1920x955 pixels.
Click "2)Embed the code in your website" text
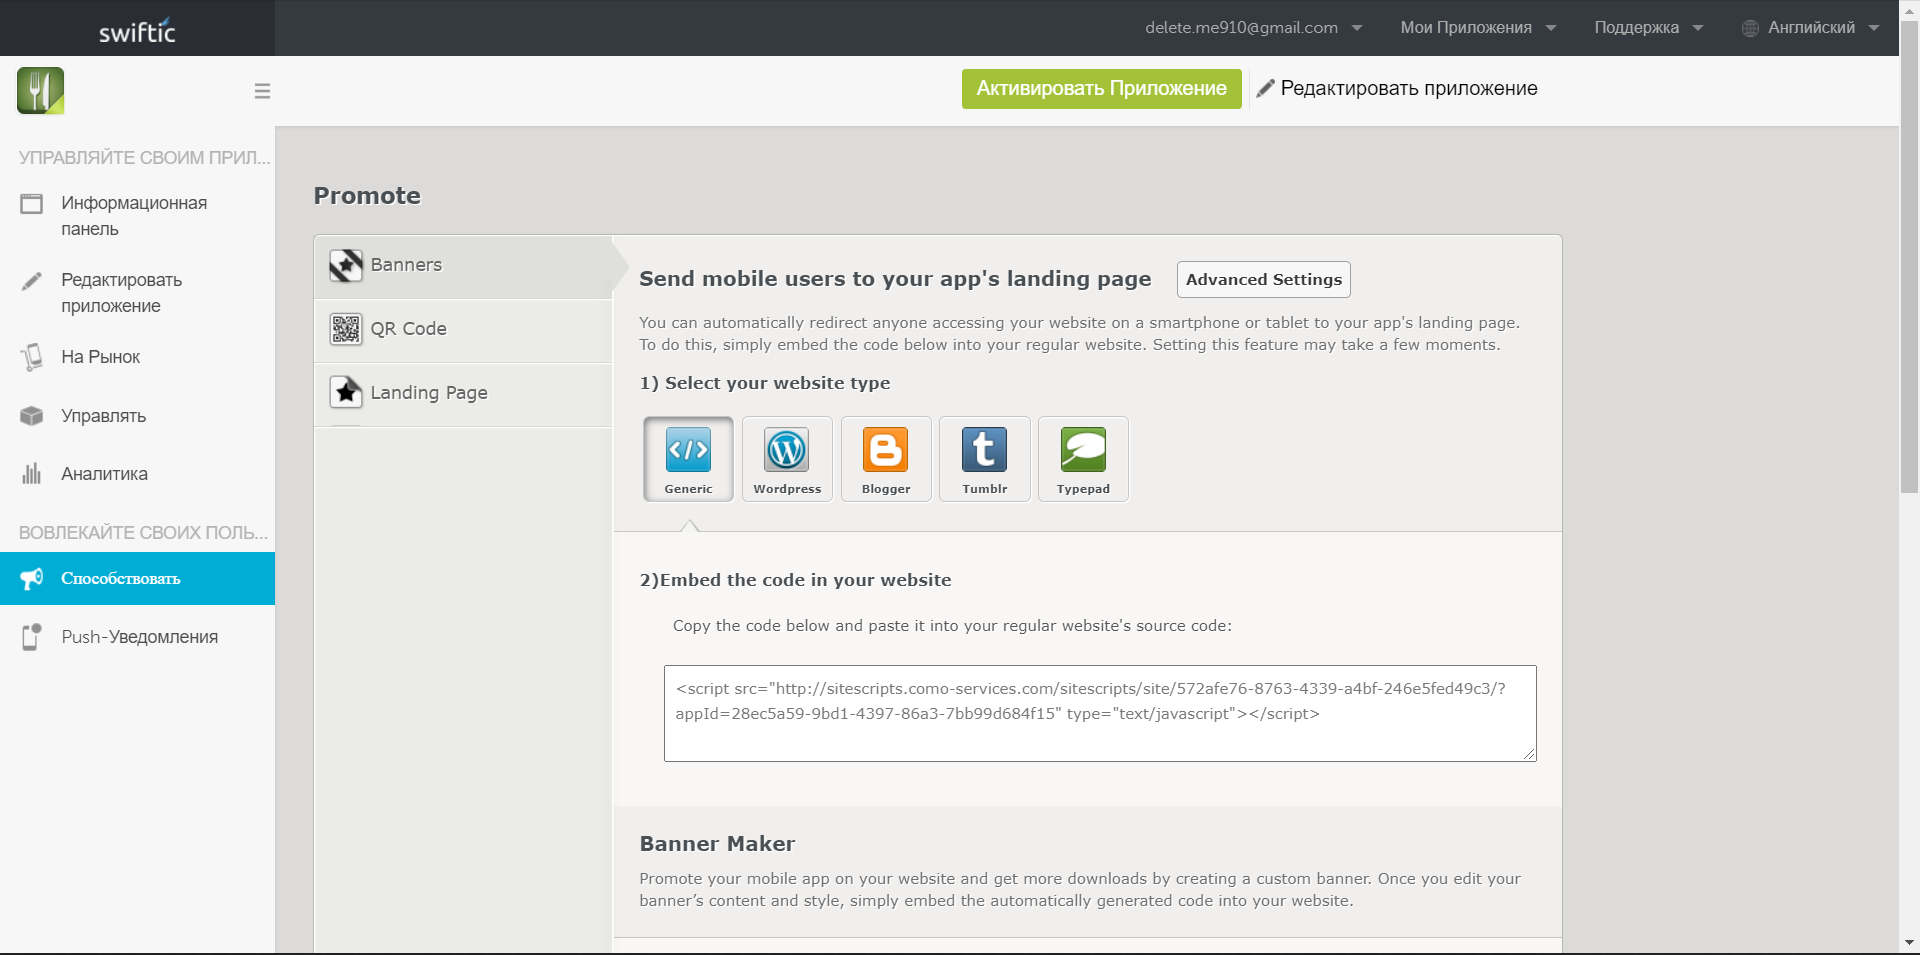[796, 580]
